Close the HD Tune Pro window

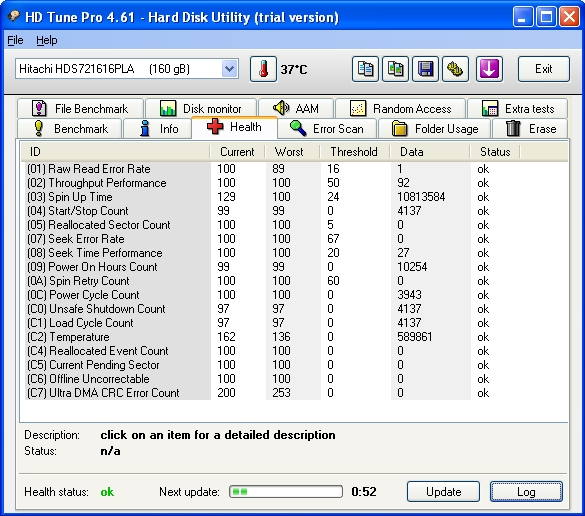[569, 17]
